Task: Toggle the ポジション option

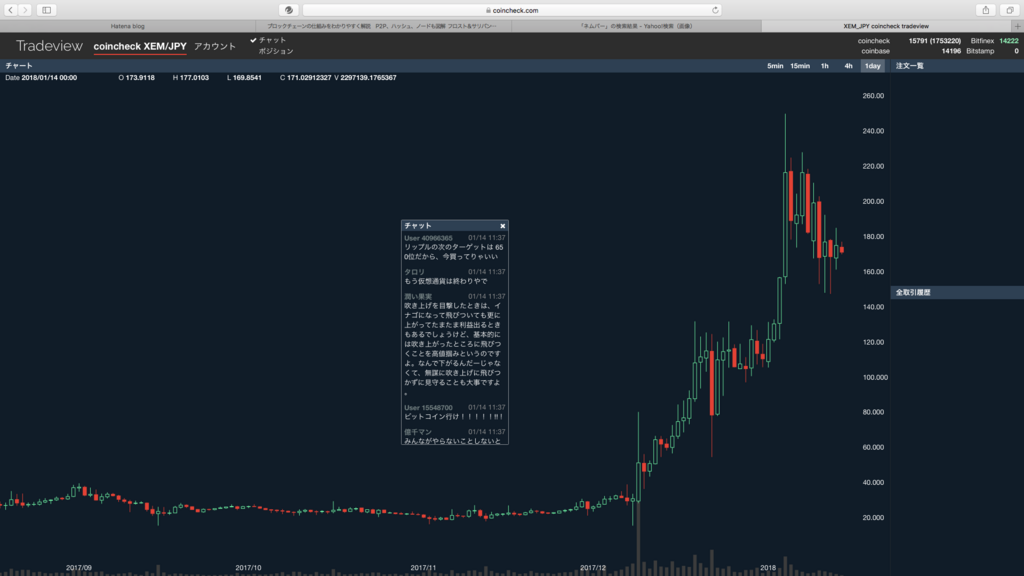Action: coord(276,51)
